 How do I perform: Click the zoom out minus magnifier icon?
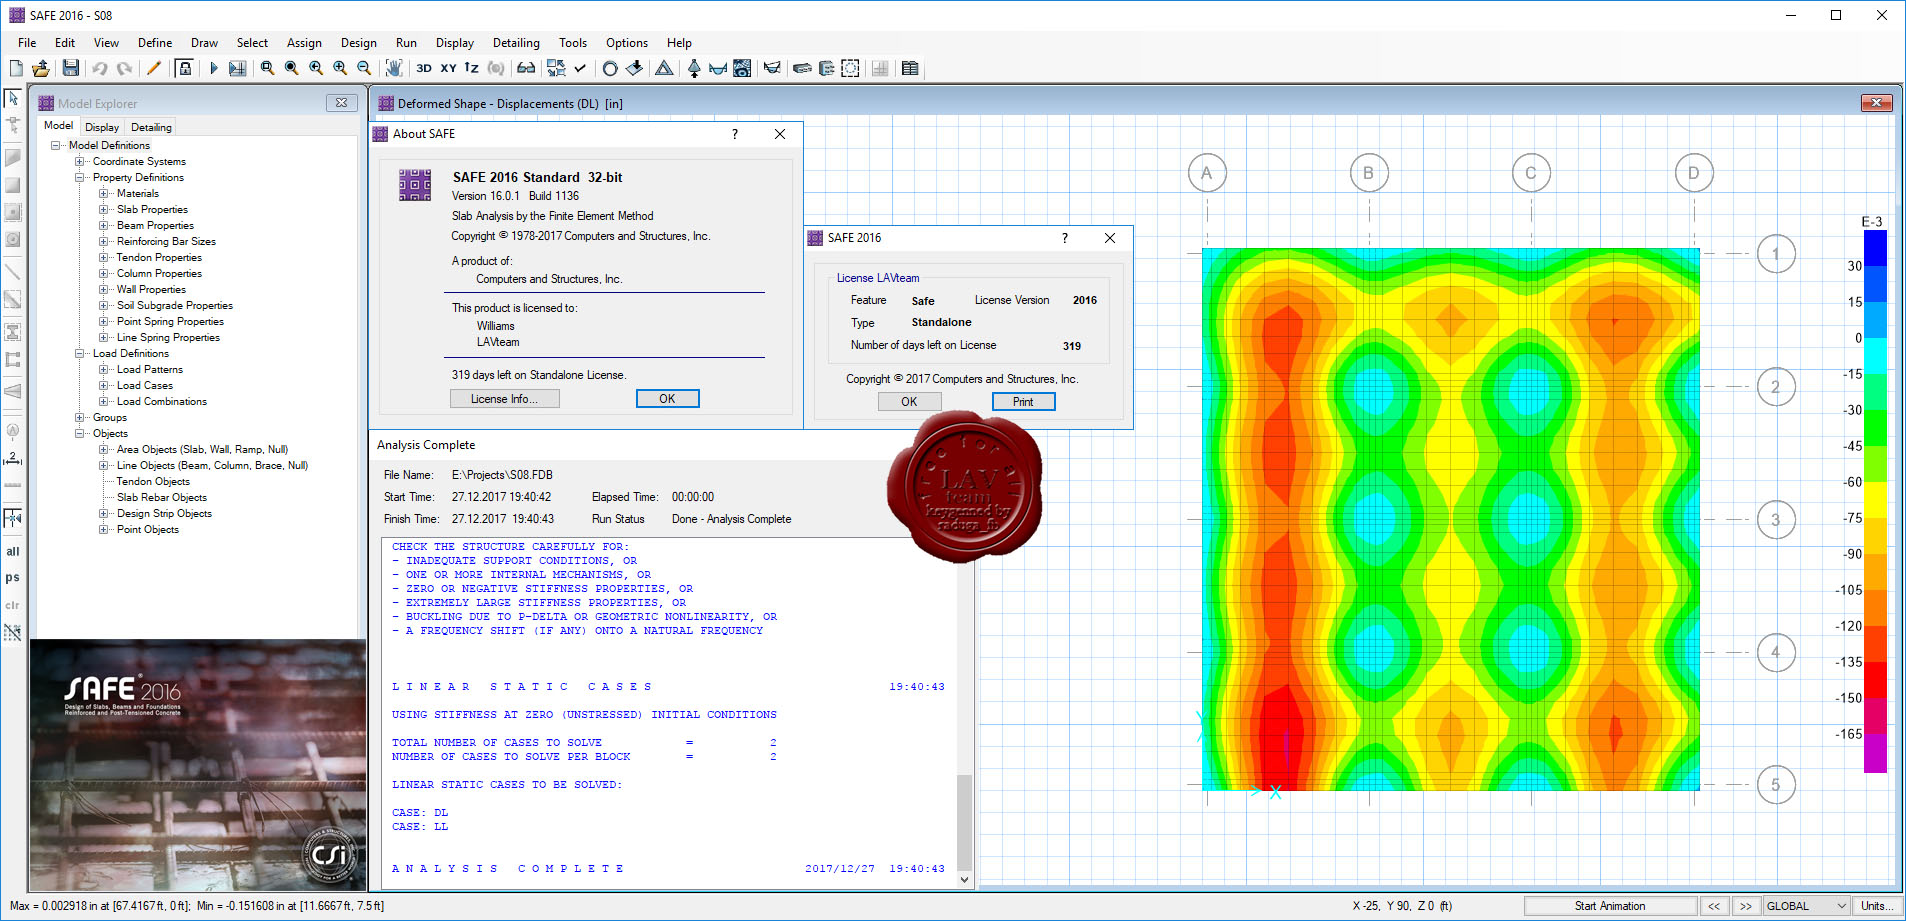tap(364, 68)
